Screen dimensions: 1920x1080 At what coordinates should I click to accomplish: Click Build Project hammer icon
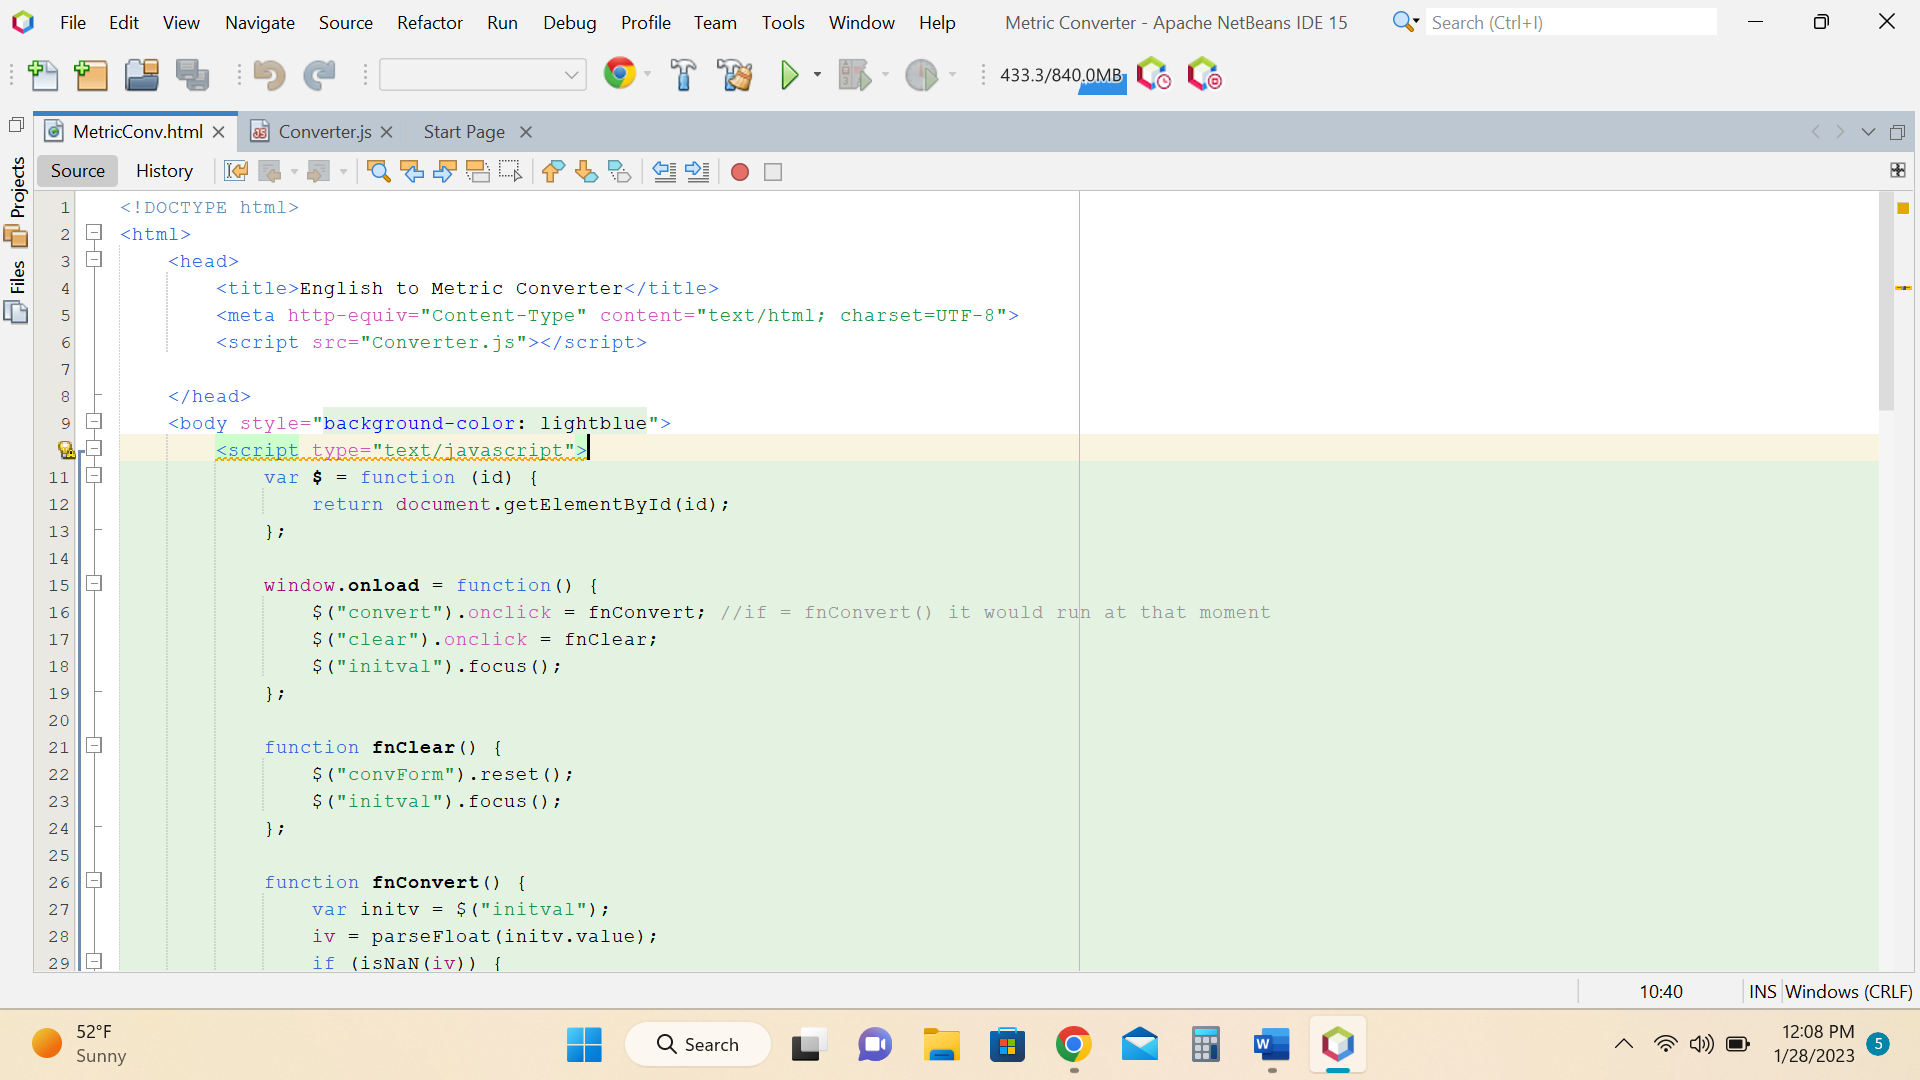pyautogui.click(x=684, y=75)
